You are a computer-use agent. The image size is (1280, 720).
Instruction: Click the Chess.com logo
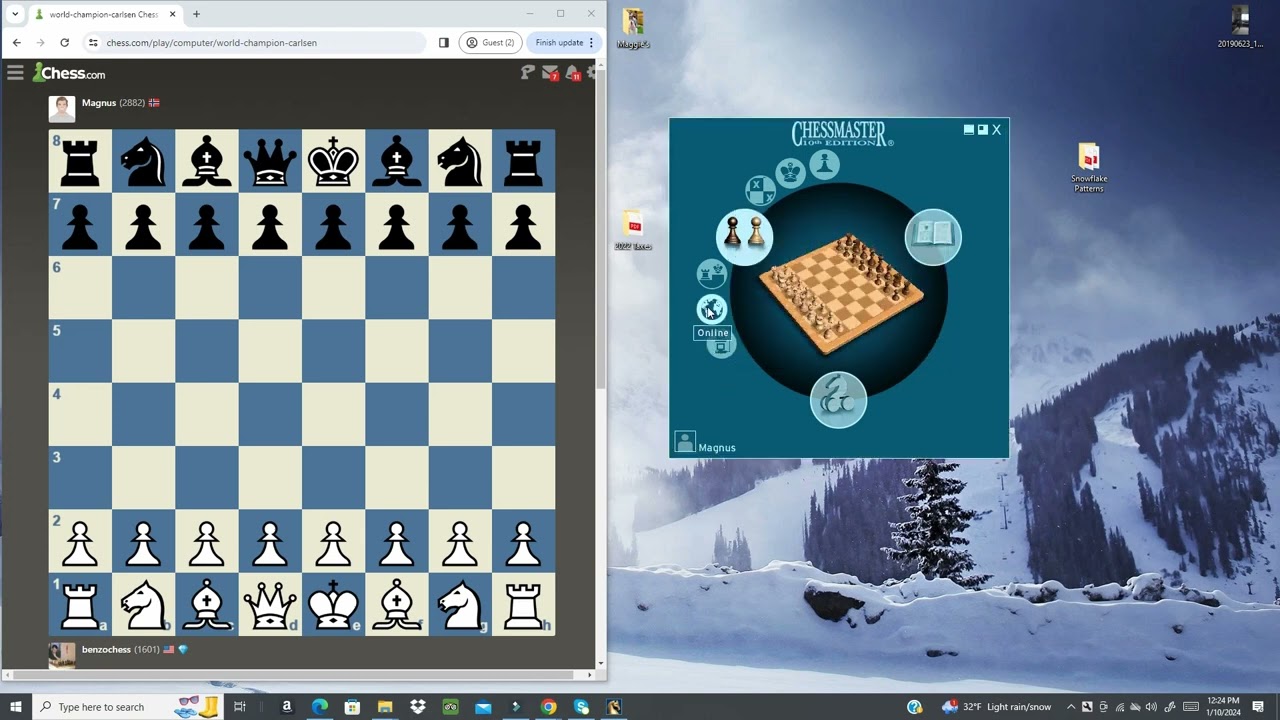click(x=69, y=73)
